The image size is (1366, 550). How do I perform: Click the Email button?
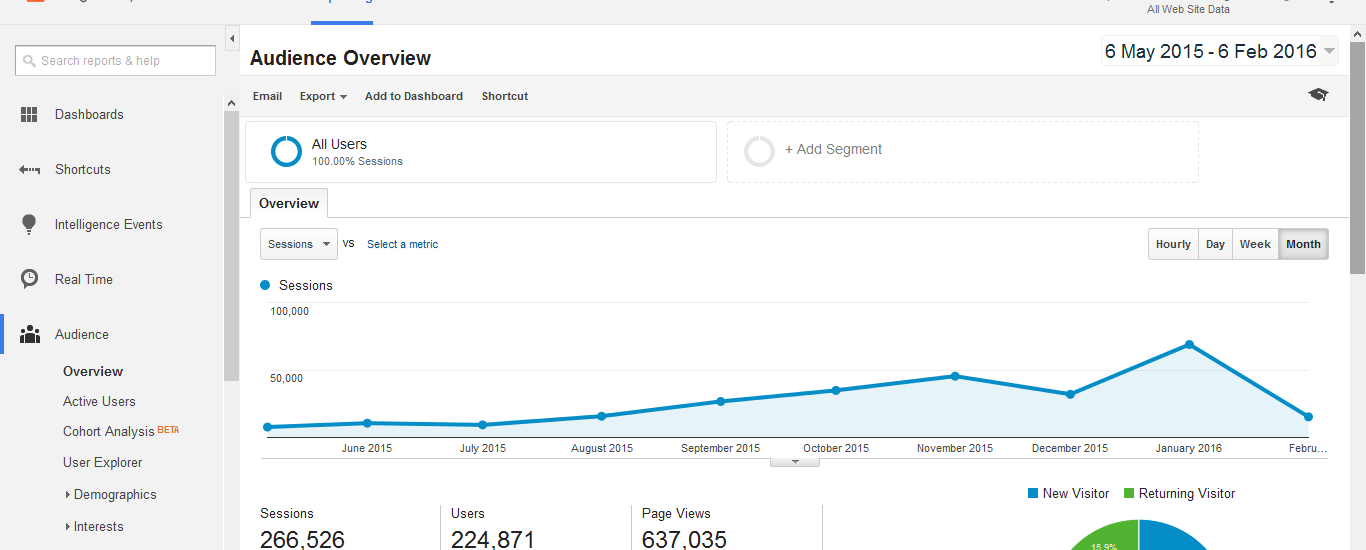(267, 96)
